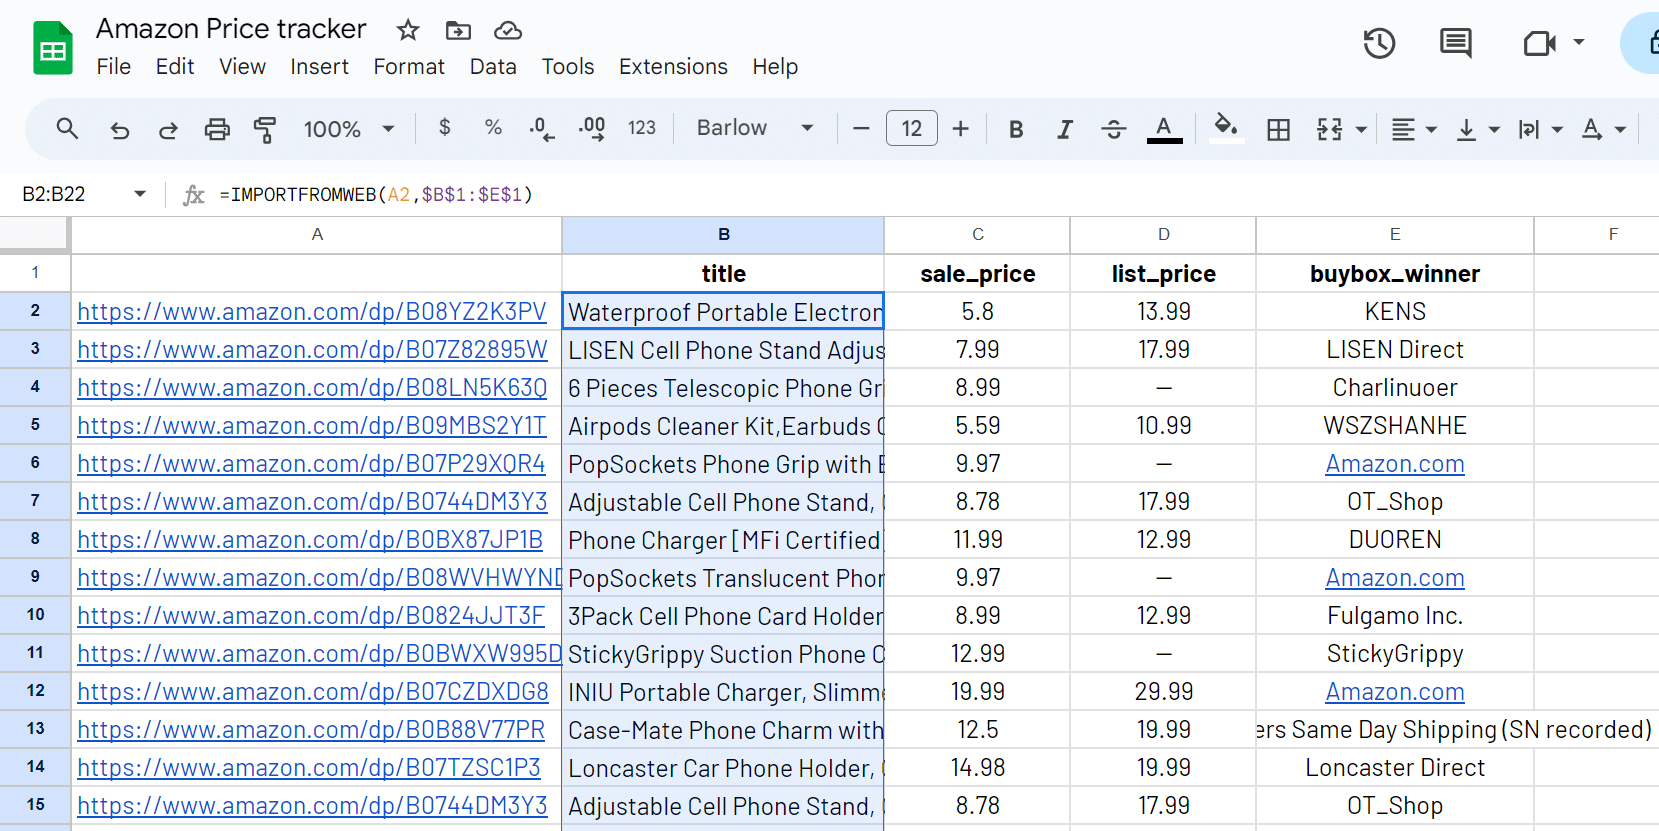Viewport: 1659px width, 831px height.
Task: Toggle strikethrough formatting
Action: pyautogui.click(x=1113, y=129)
